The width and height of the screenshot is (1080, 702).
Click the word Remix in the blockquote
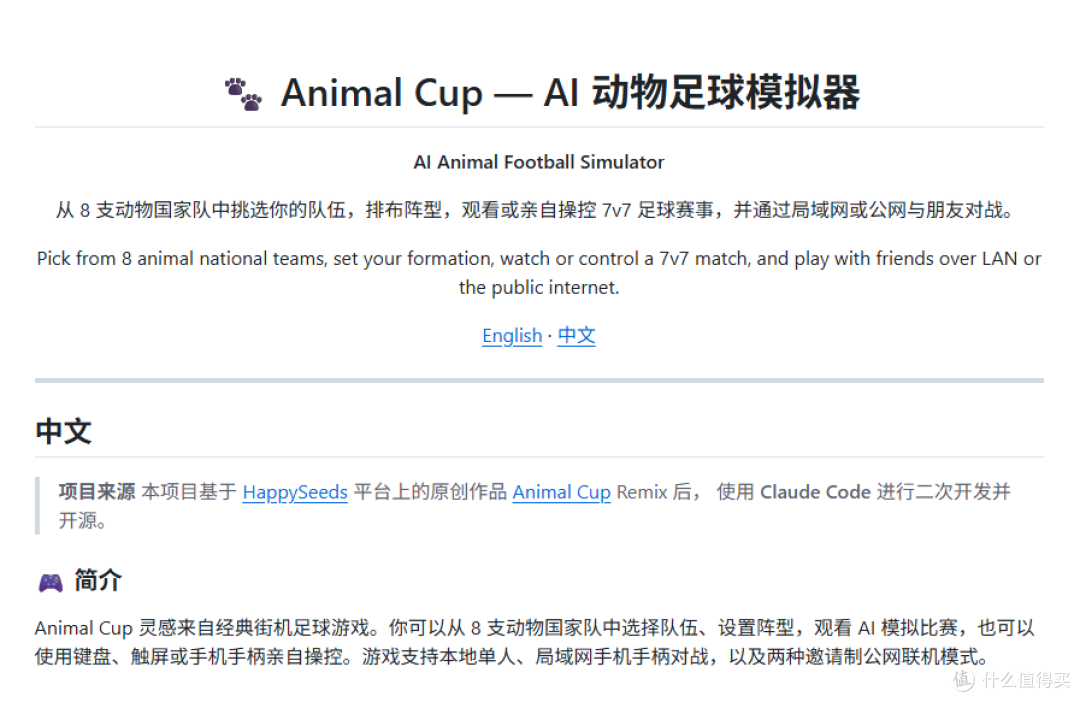click(x=642, y=492)
